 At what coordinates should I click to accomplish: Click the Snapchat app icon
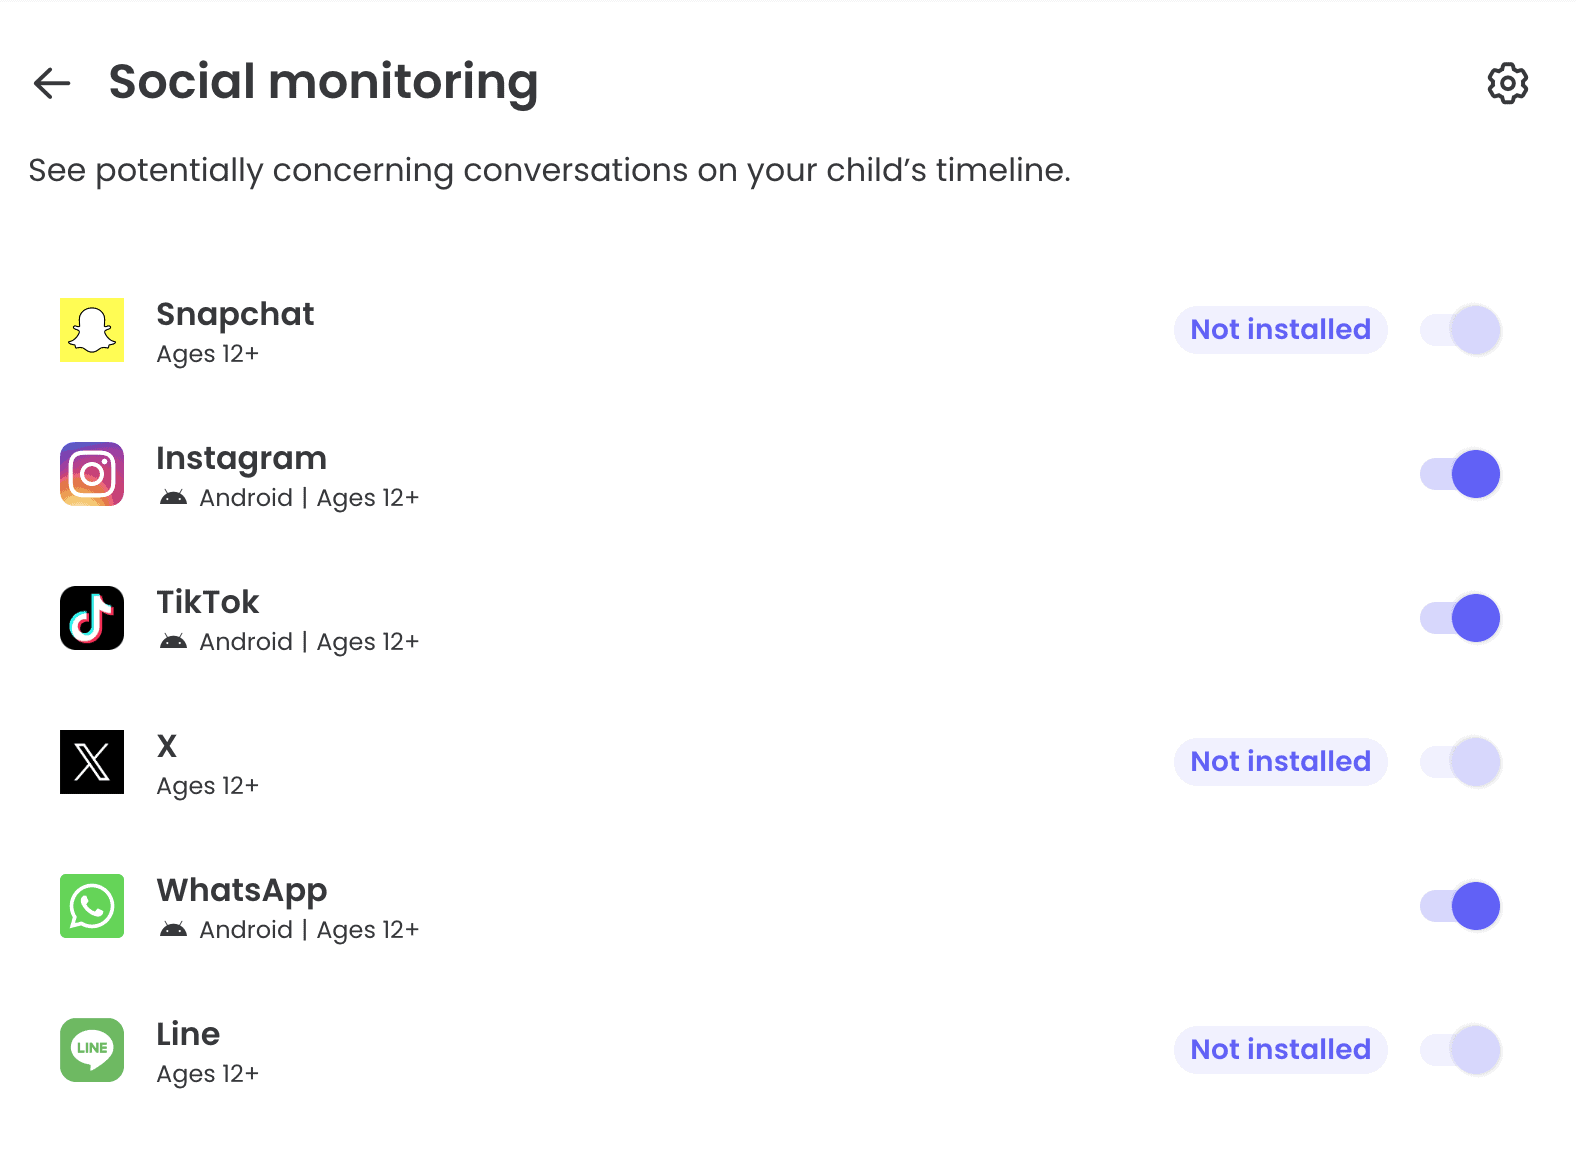91,330
